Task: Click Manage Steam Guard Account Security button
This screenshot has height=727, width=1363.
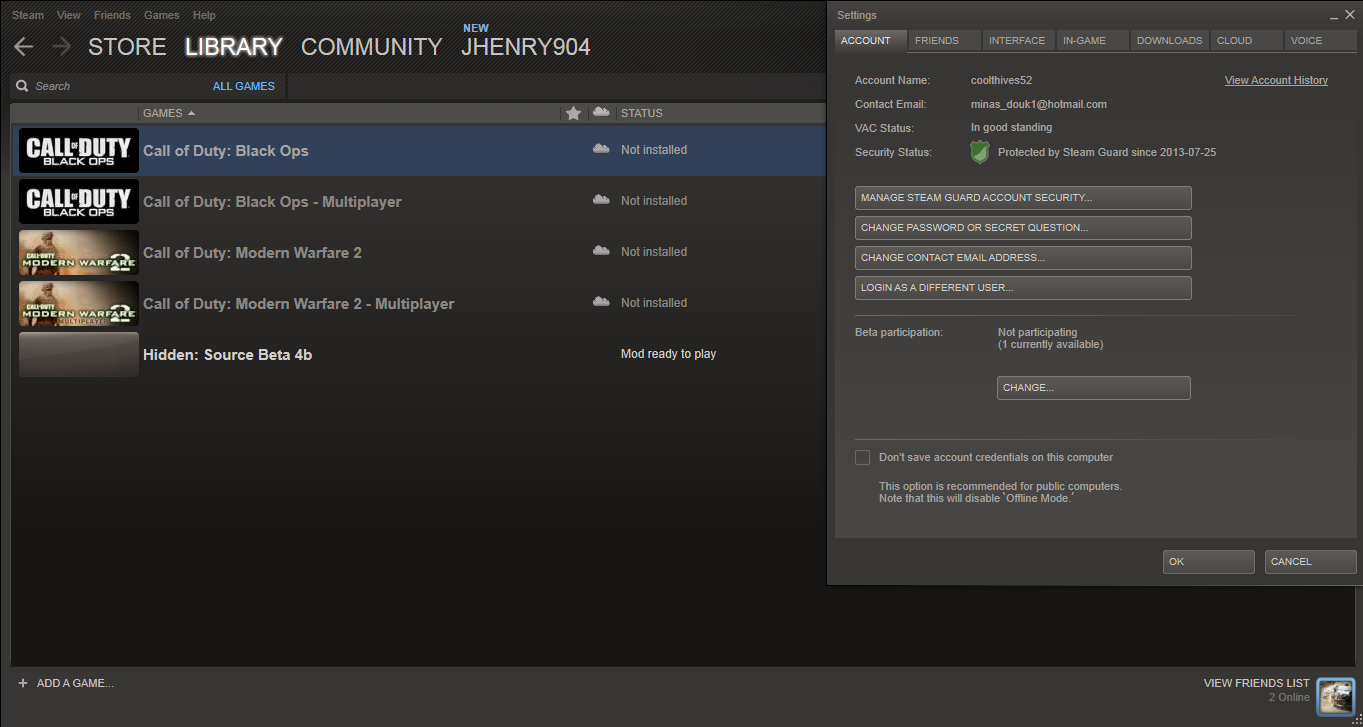Action: tap(1023, 198)
